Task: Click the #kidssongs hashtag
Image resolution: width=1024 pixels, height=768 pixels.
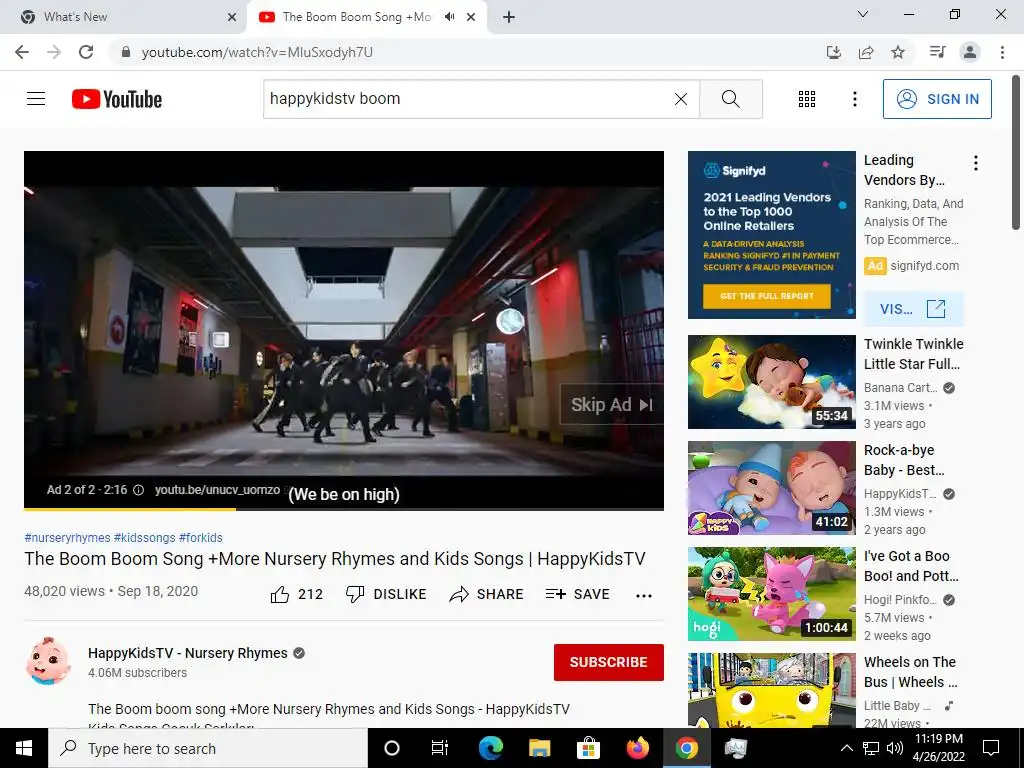Action: [x=144, y=537]
